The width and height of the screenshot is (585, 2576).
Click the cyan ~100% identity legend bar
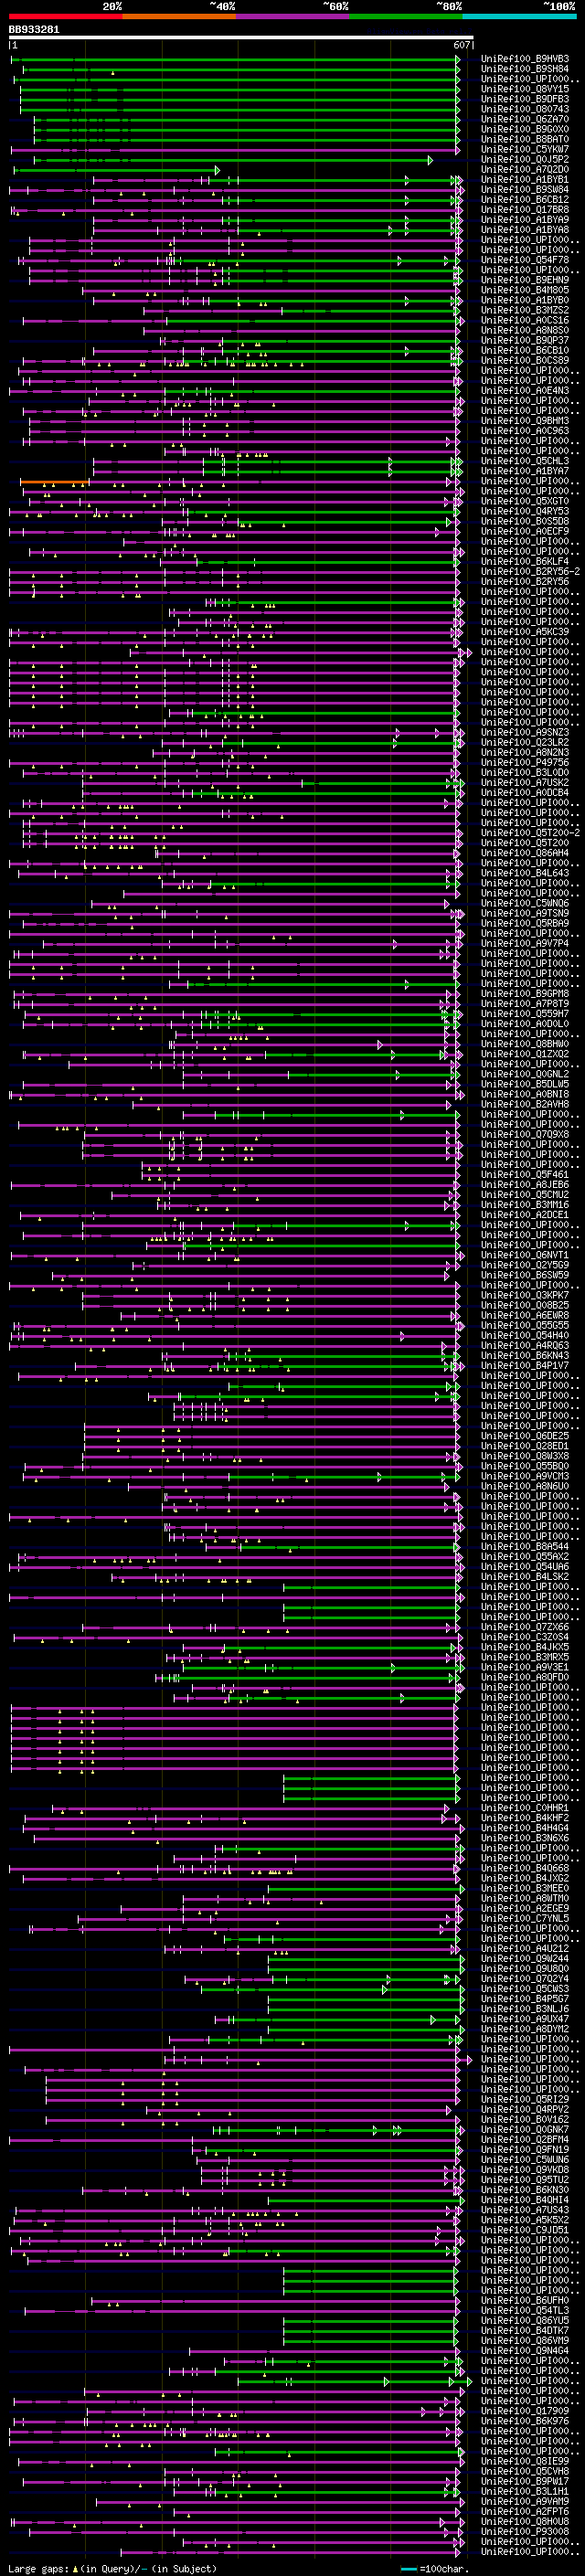pyautogui.click(x=519, y=16)
